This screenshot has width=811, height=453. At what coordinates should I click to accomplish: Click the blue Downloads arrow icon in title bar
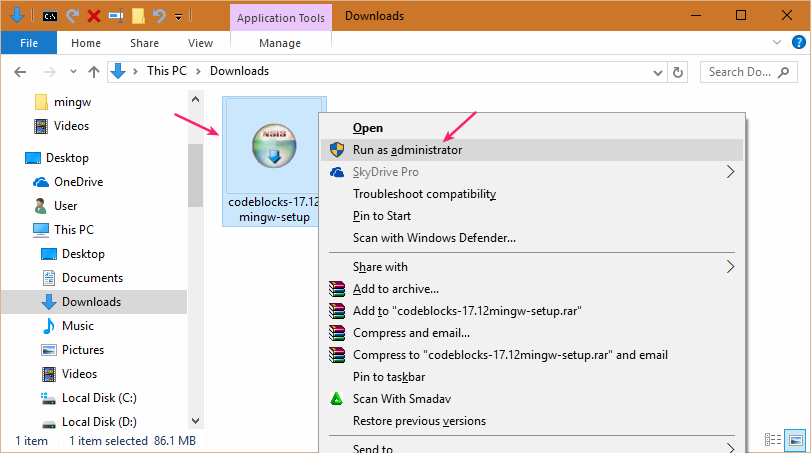pyautogui.click(x=17, y=15)
